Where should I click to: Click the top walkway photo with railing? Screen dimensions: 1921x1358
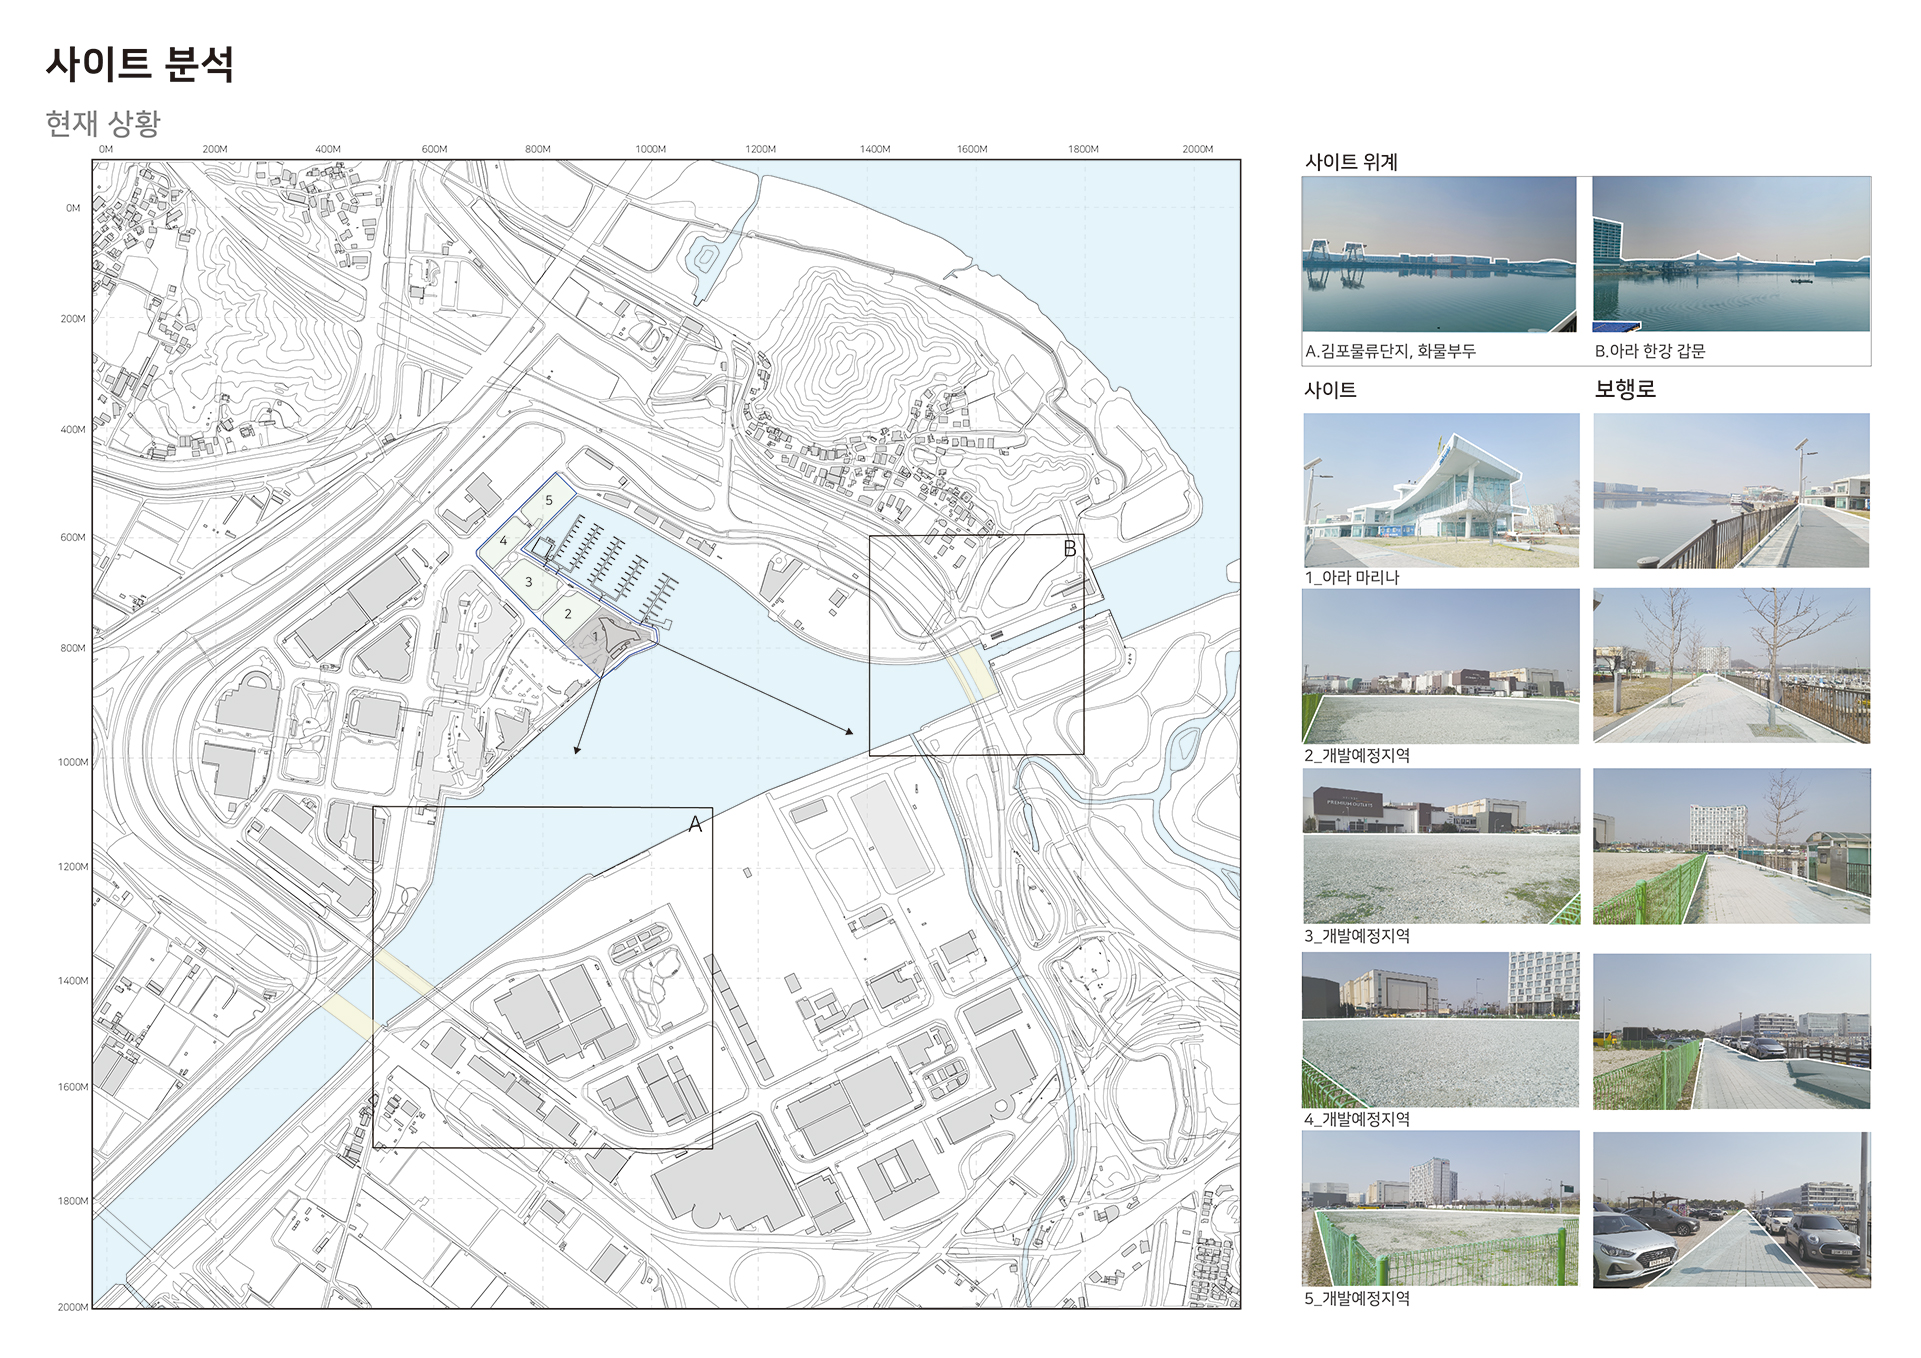[1730, 490]
